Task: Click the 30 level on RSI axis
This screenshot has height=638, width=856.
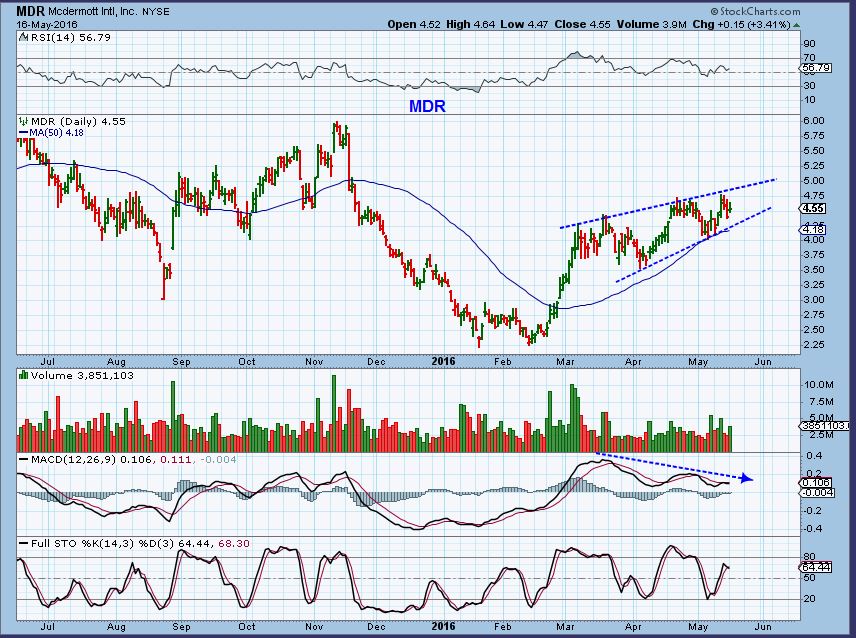Action: (x=809, y=86)
